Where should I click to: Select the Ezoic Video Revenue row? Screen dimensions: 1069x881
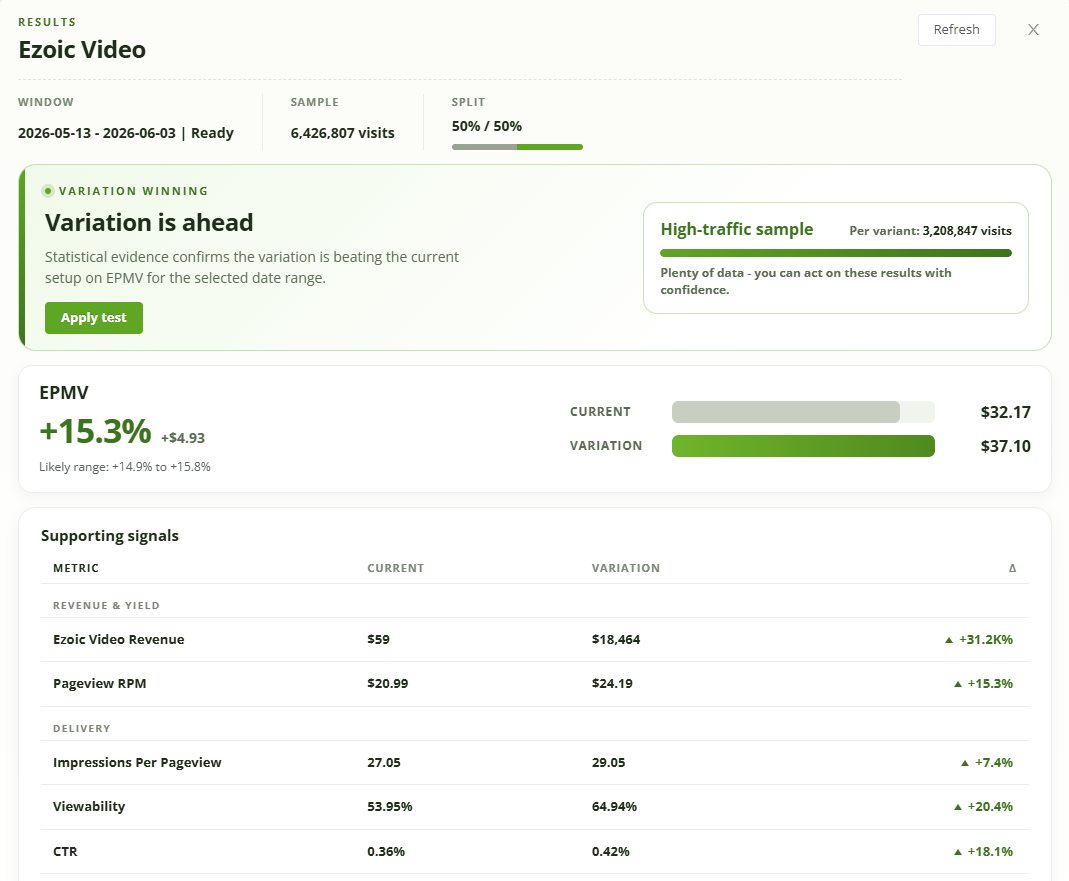534,640
